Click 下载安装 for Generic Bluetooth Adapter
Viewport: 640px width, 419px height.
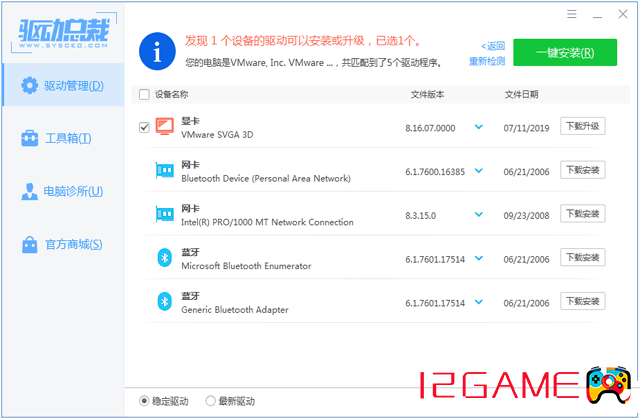click(582, 301)
